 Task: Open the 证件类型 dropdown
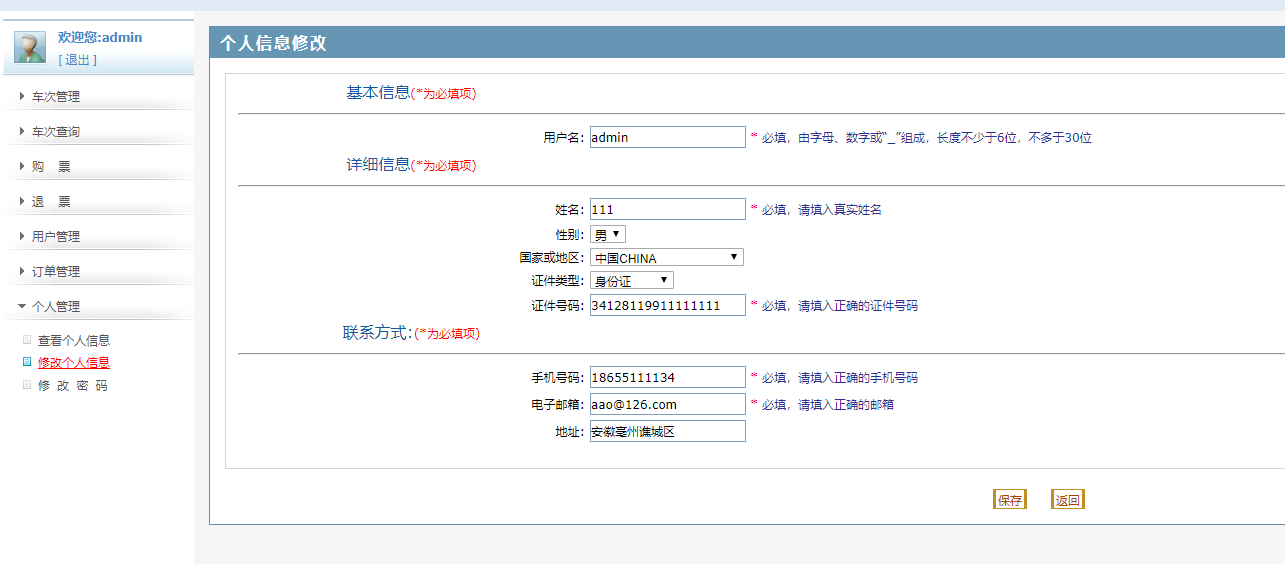[632, 280]
